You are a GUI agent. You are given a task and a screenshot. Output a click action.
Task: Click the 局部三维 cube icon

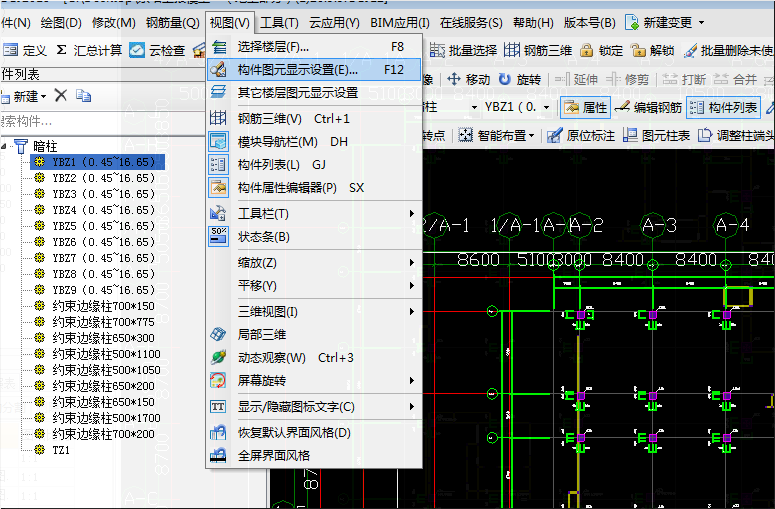pyautogui.click(x=218, y=335)
